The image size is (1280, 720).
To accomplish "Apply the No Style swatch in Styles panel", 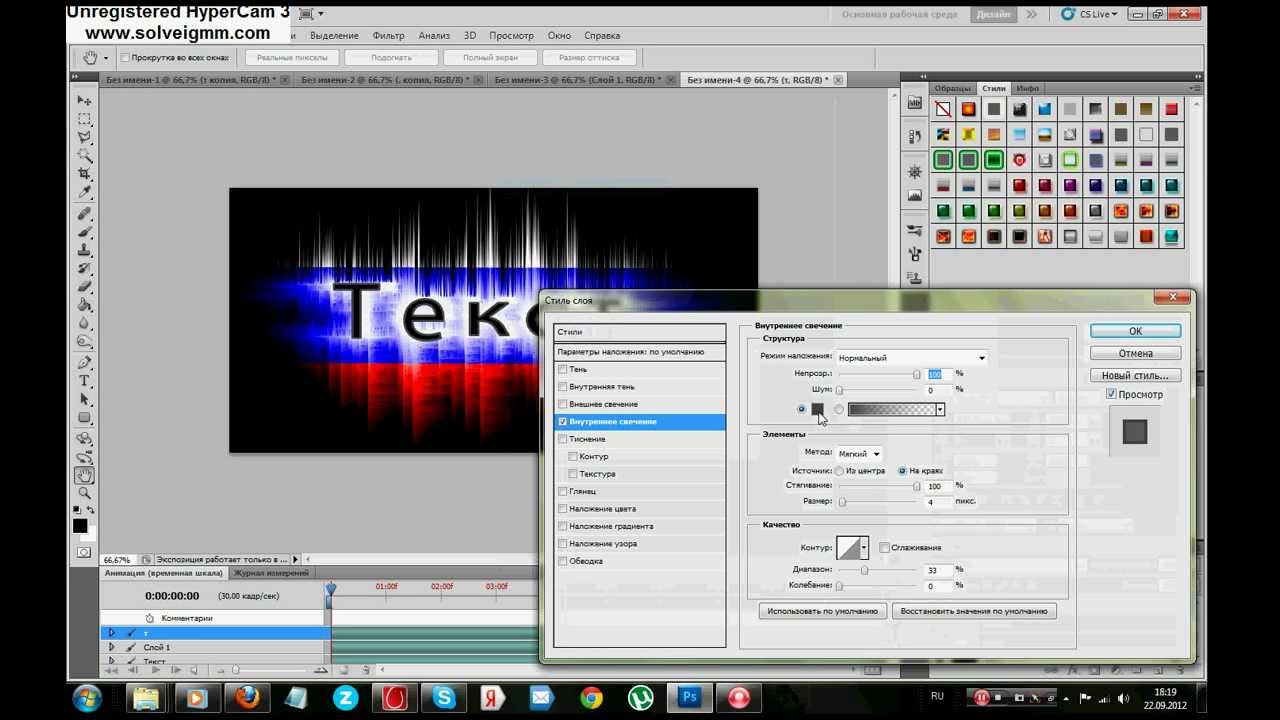I will pyautogui.click(x=943, y=109).
